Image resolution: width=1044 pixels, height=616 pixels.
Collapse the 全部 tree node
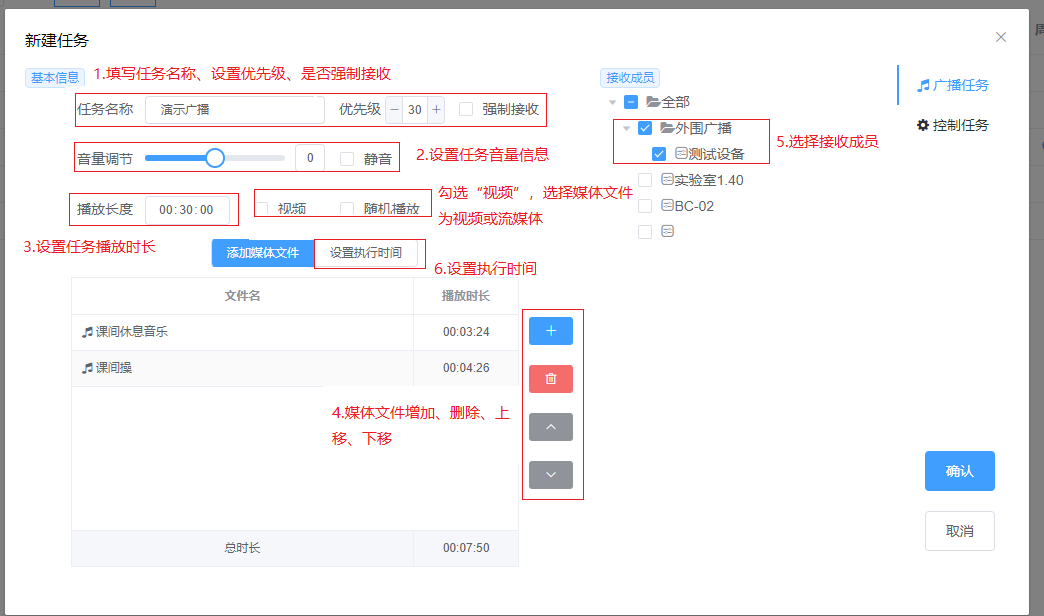pyautogui.click(x=612, y=102)
